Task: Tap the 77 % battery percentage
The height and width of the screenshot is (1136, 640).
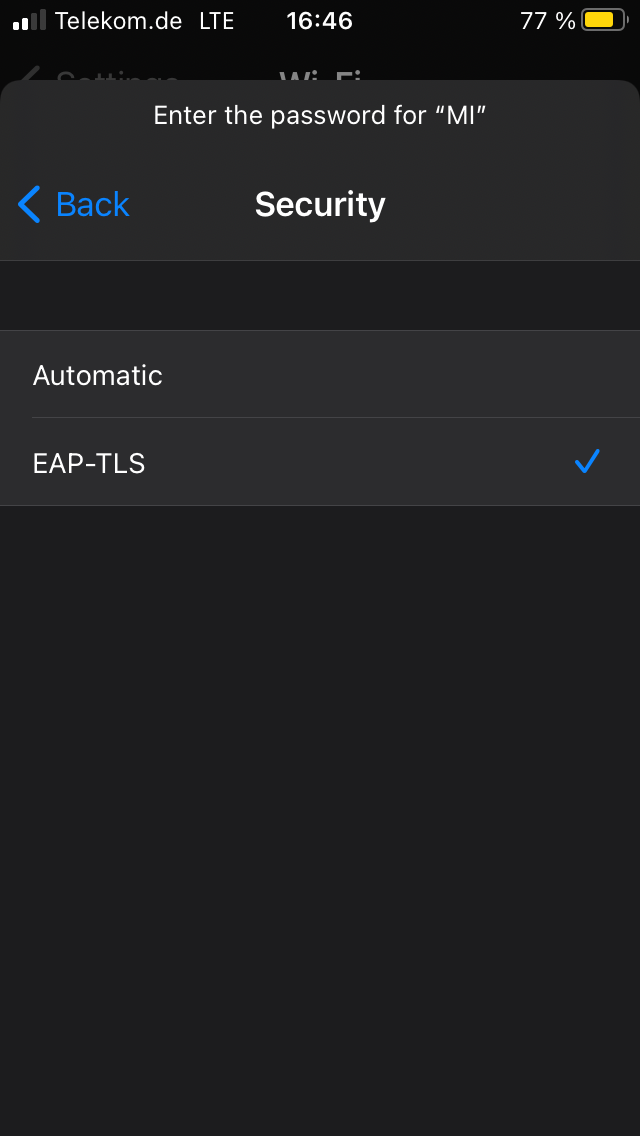Action: pyautogui.click(x=547, y=20)
